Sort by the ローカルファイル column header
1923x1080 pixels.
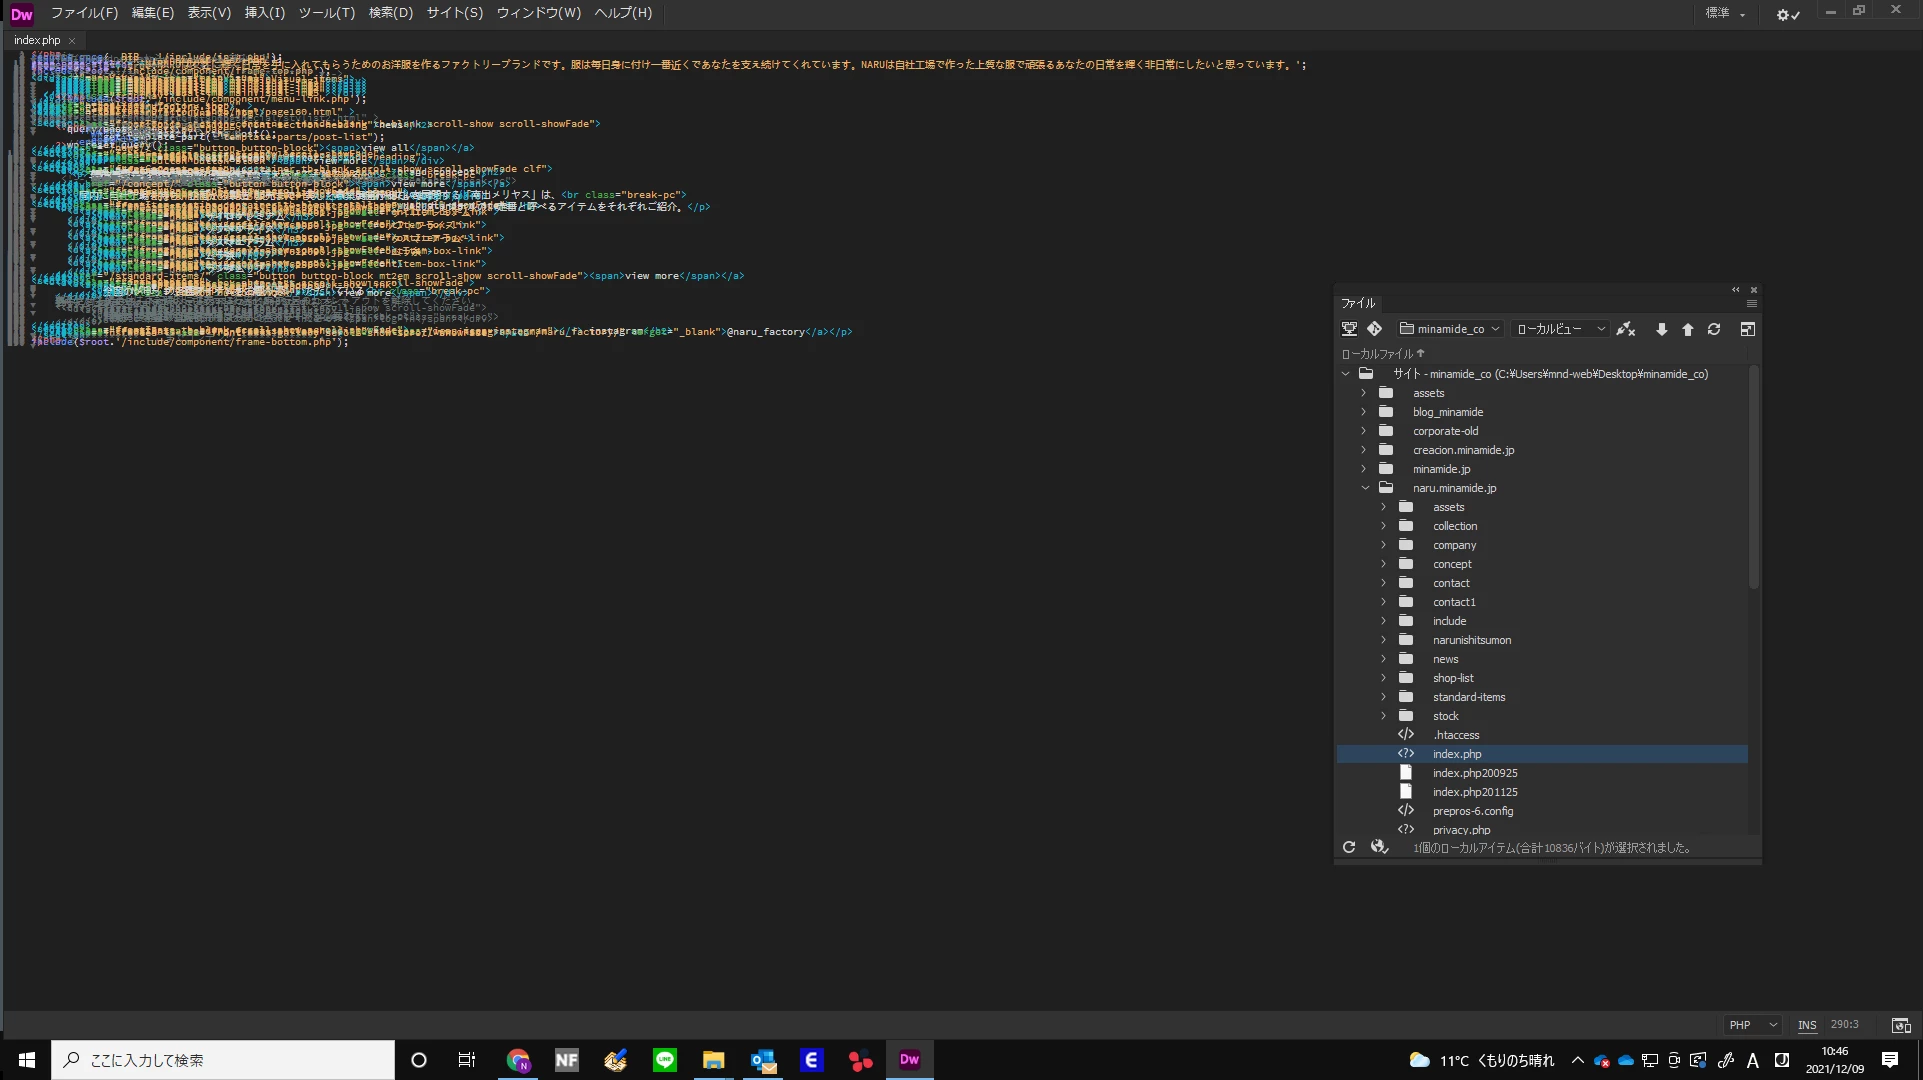1377,354
